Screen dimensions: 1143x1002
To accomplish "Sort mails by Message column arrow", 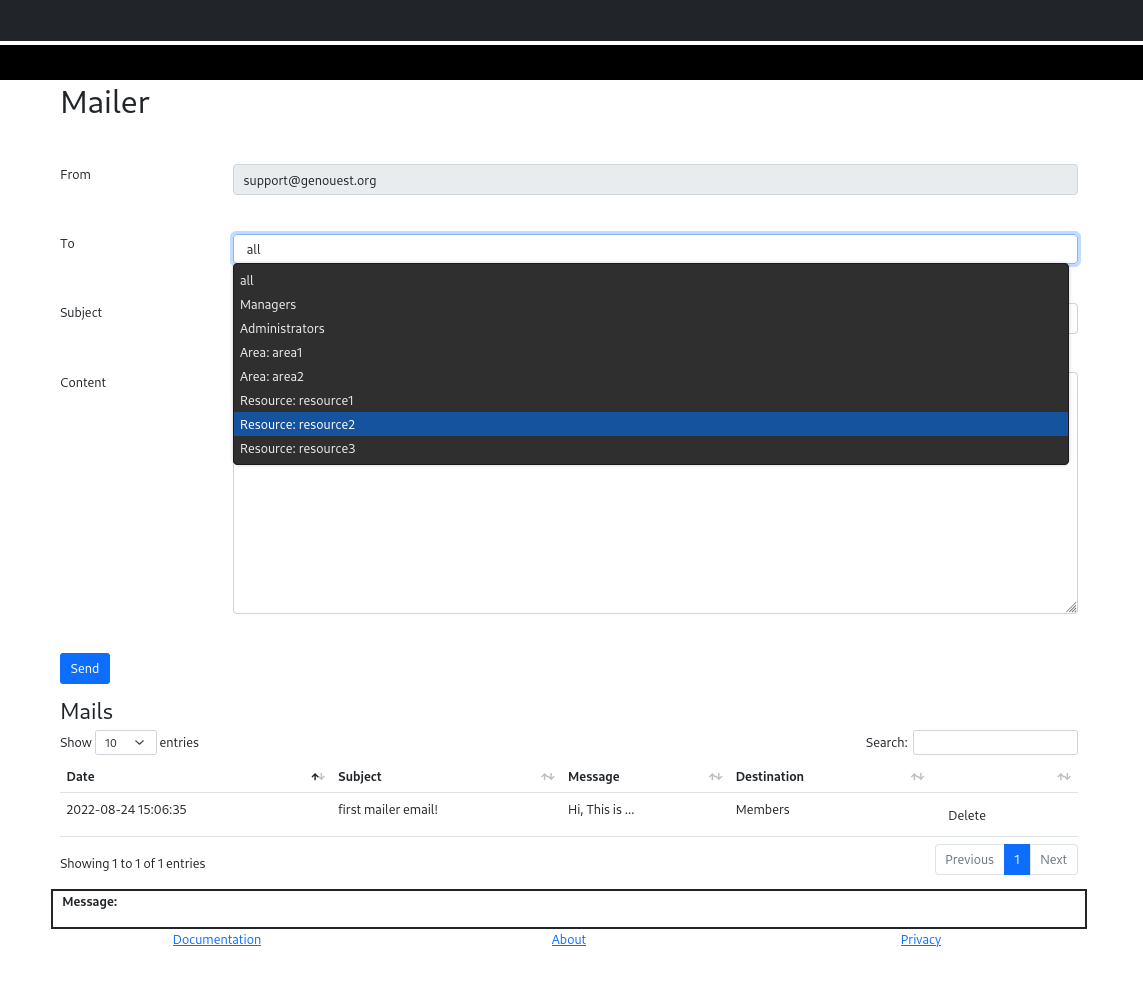I will (x=715, y=777).
